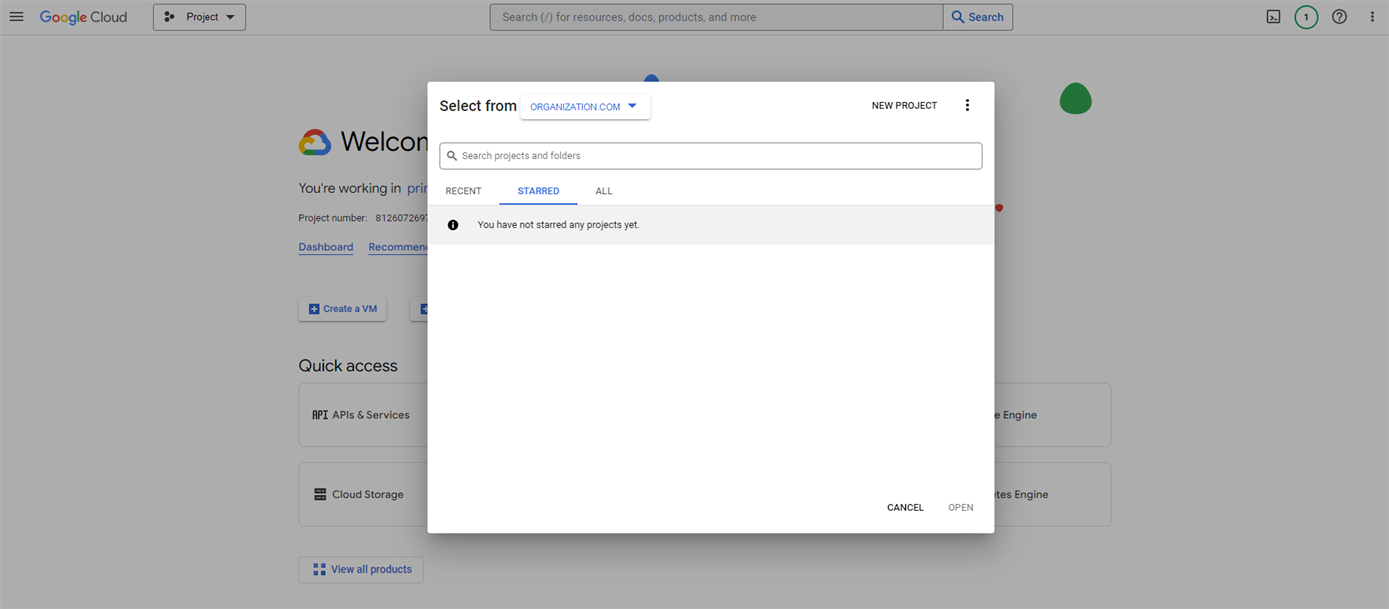Click the blue Search button
Image resolution: width=1389 pixels, height=609 pixels.
pos(977,17)
